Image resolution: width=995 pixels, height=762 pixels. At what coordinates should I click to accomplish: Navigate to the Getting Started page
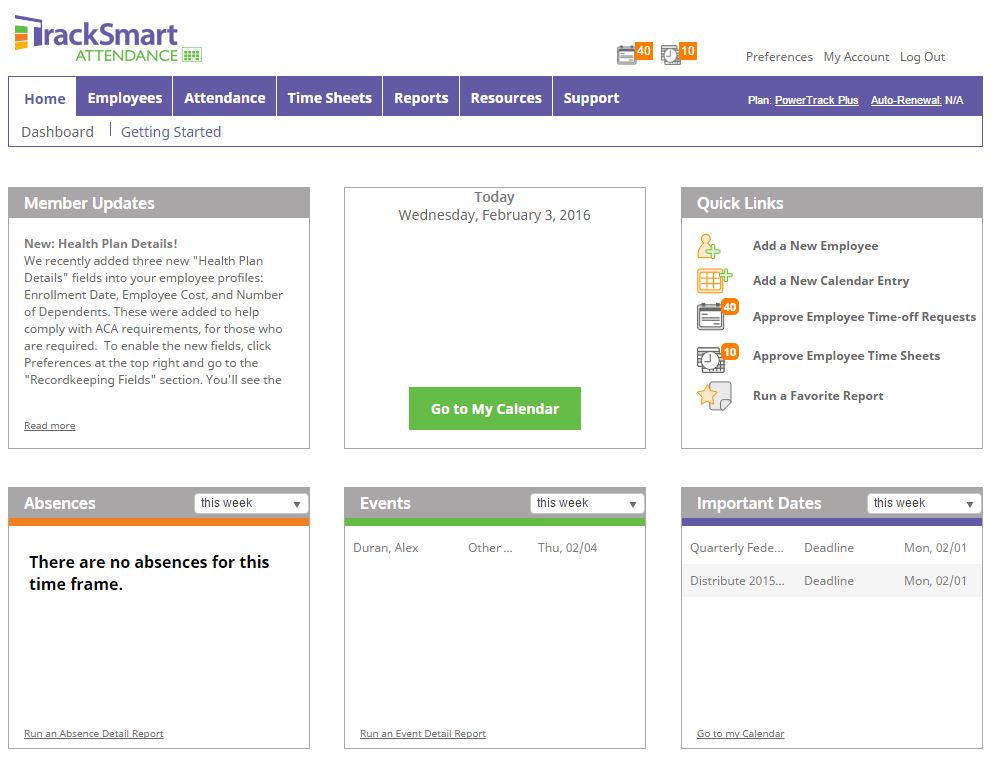click(x=170, y=131)
